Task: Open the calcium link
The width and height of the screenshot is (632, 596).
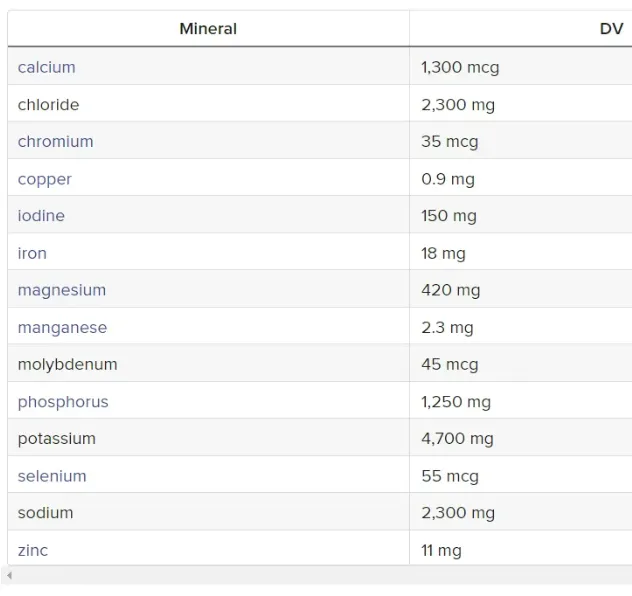Action: (46, 67)
